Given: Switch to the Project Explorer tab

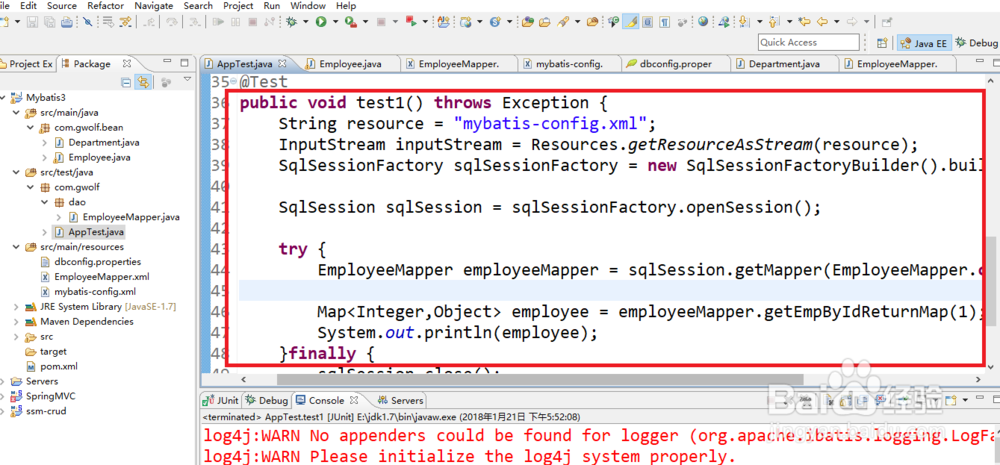Looking at the screenshot, I should point(27,64).
